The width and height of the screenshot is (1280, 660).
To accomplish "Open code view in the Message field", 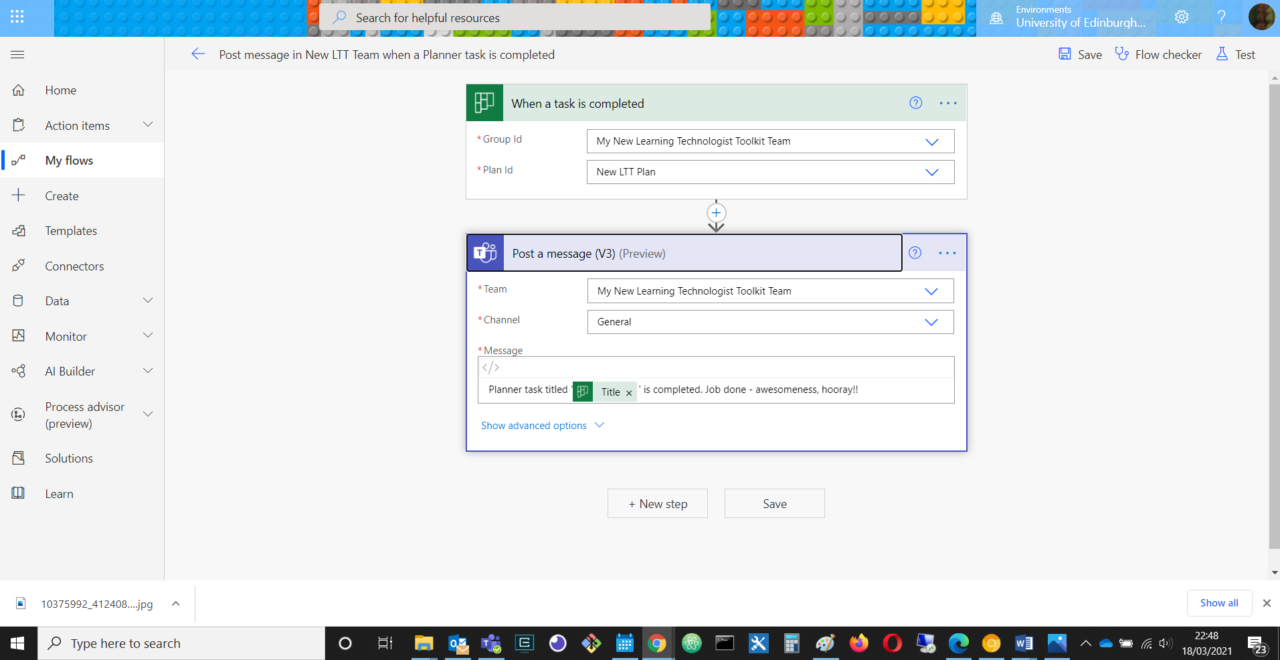I will tap(490, 367).
